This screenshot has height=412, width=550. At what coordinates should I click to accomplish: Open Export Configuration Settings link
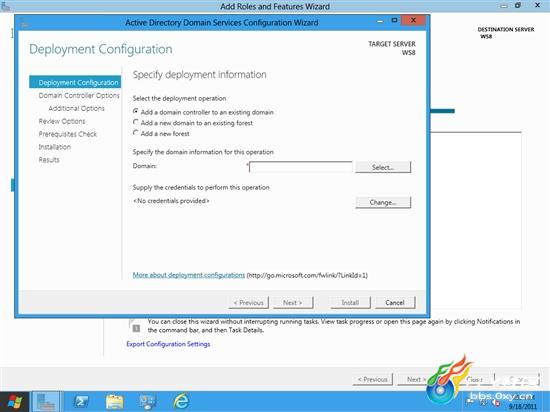(x=168, y=344)
